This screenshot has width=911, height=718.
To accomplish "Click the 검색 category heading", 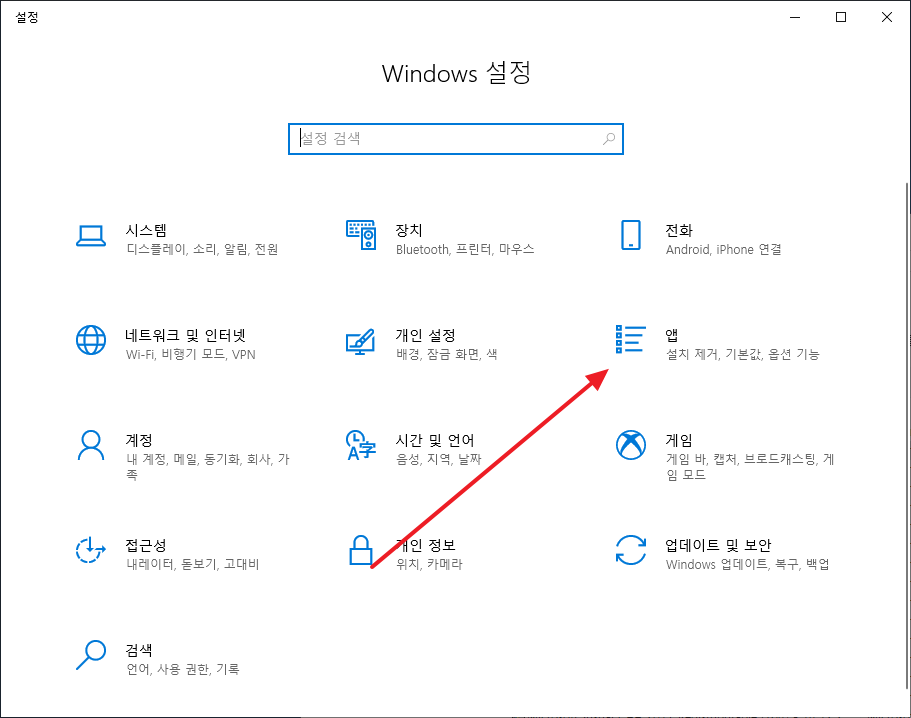I will coord(139,650).
